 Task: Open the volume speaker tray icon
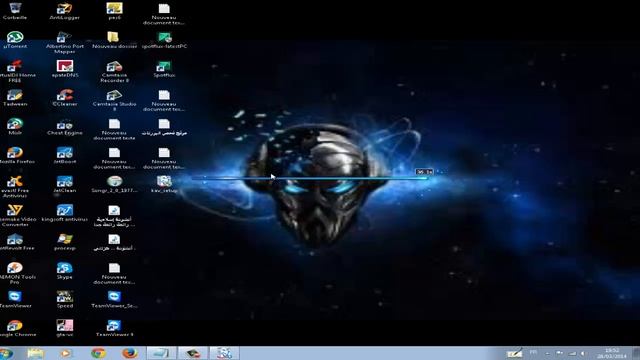click(x=584, y=353)
